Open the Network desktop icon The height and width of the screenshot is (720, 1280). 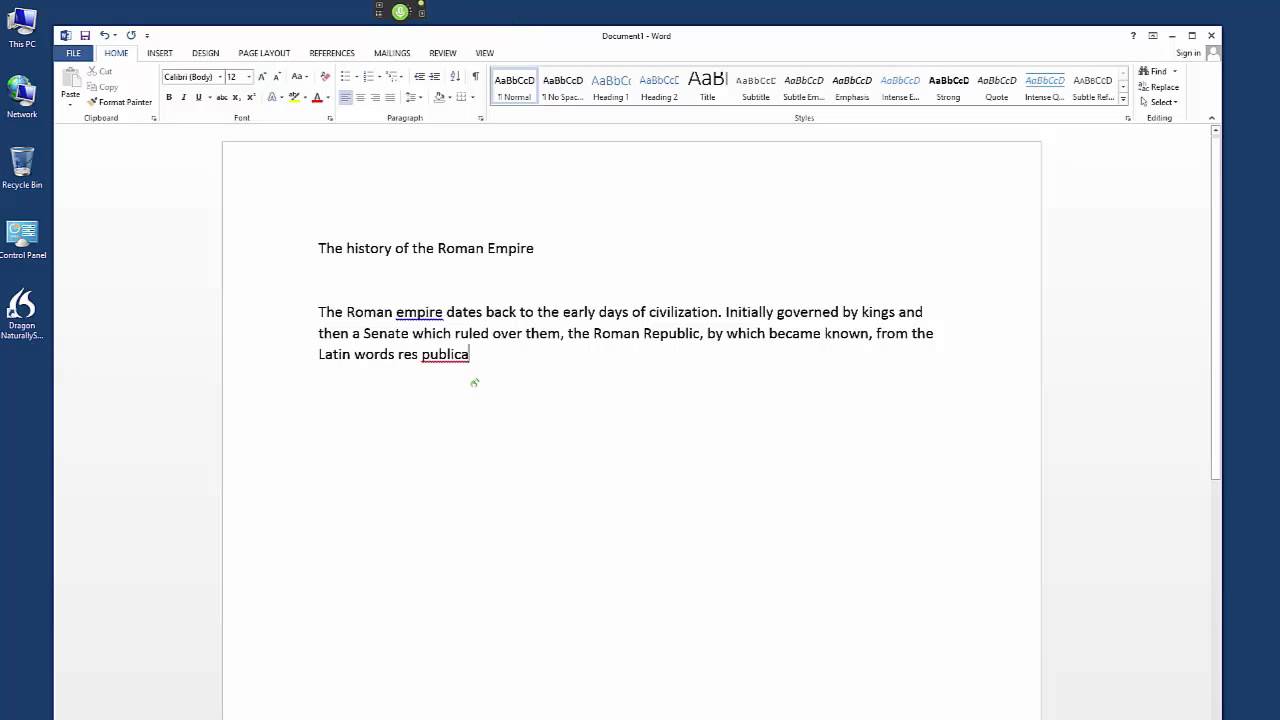tap(22, 97)
